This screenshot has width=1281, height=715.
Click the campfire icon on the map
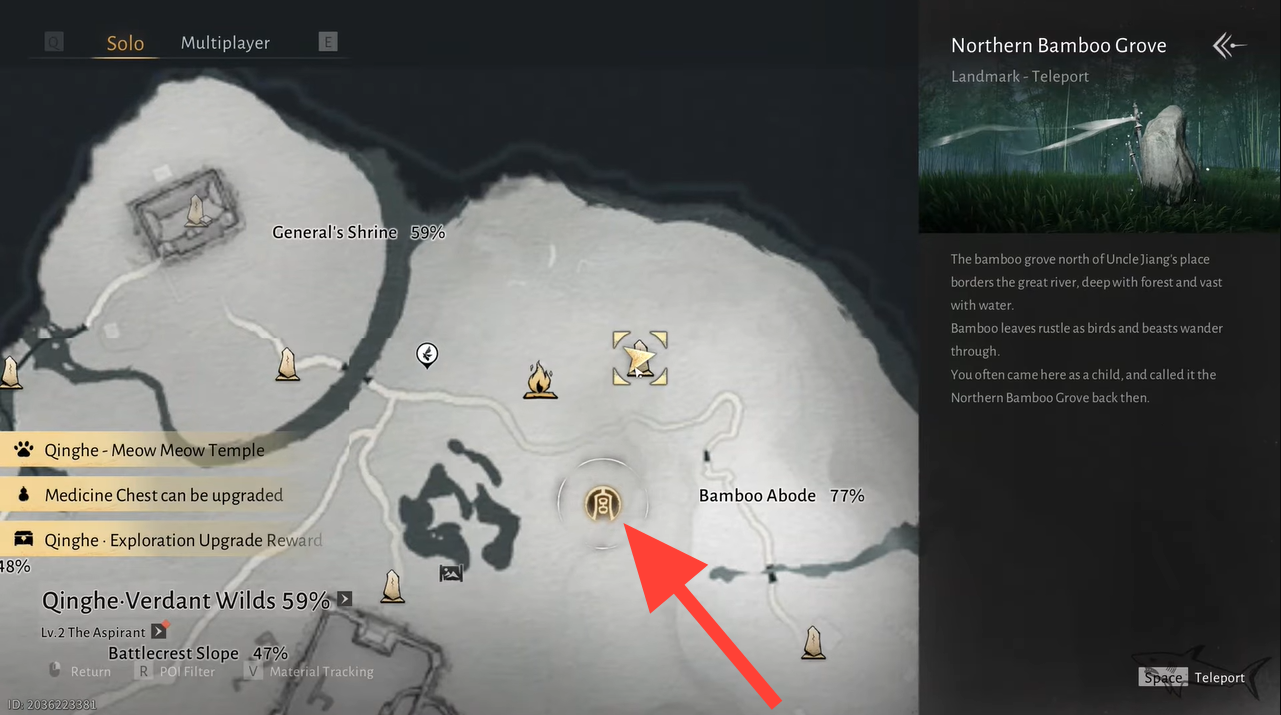pyautogui.click(x=540, y=381)
